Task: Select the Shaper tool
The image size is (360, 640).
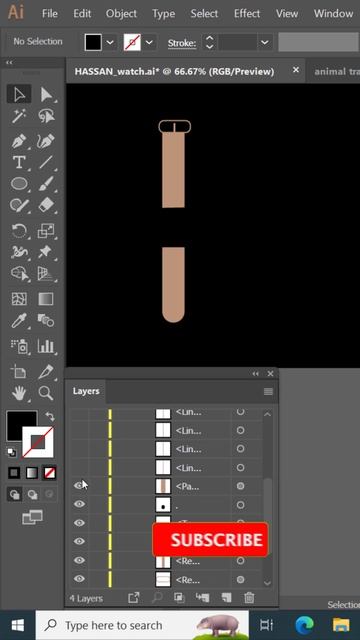Action: tap(19, 205)
